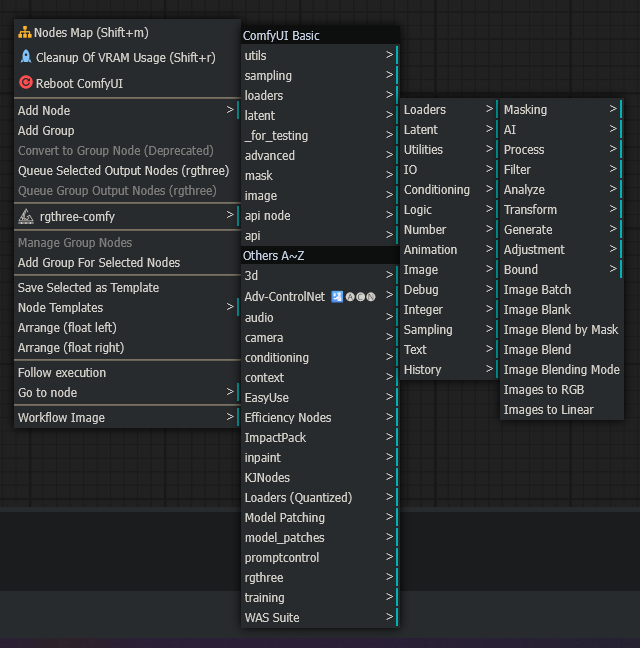This screenshot has height=648, width=640.
Task: Click Add Group option
Action: [x=46, y=130]
